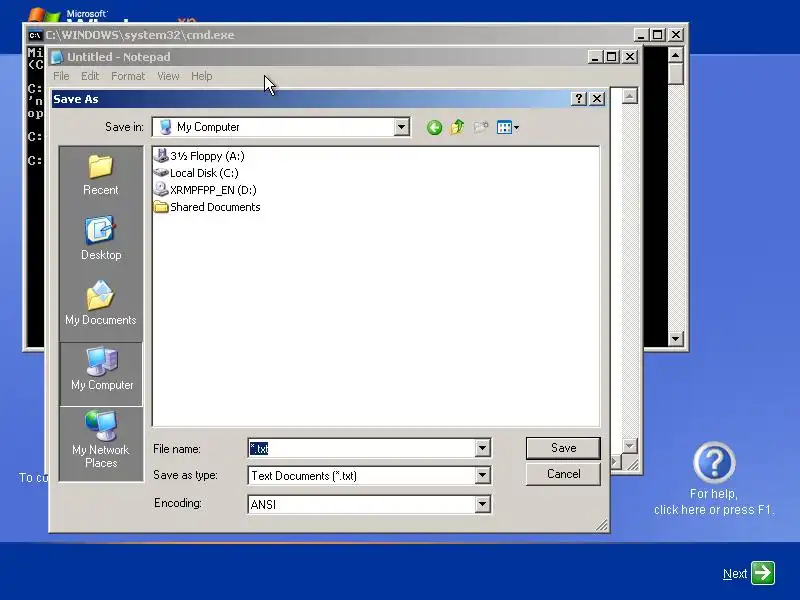
Task: Click the Save button
Action: (563, 448)
